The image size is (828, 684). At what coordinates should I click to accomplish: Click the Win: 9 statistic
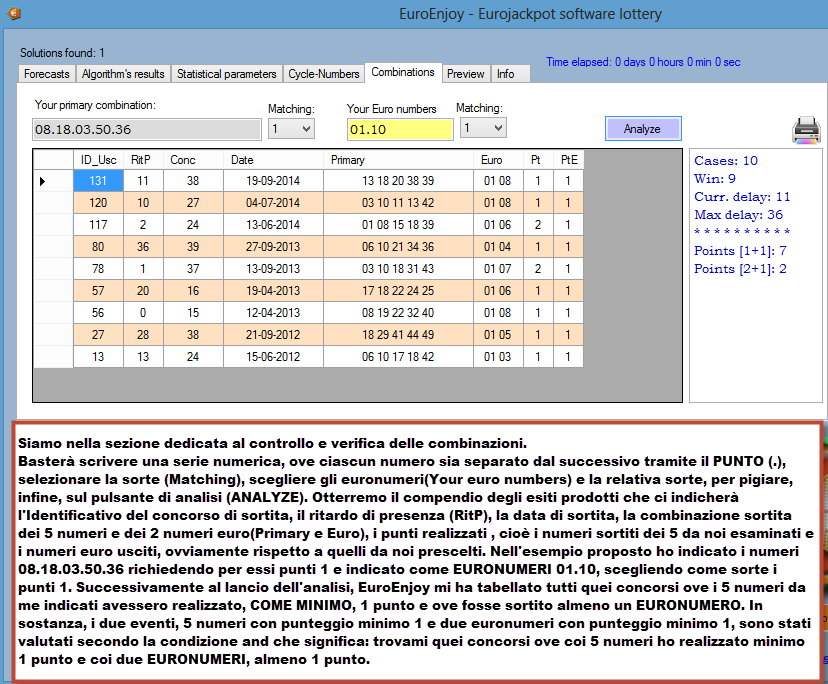coord(714,179)
